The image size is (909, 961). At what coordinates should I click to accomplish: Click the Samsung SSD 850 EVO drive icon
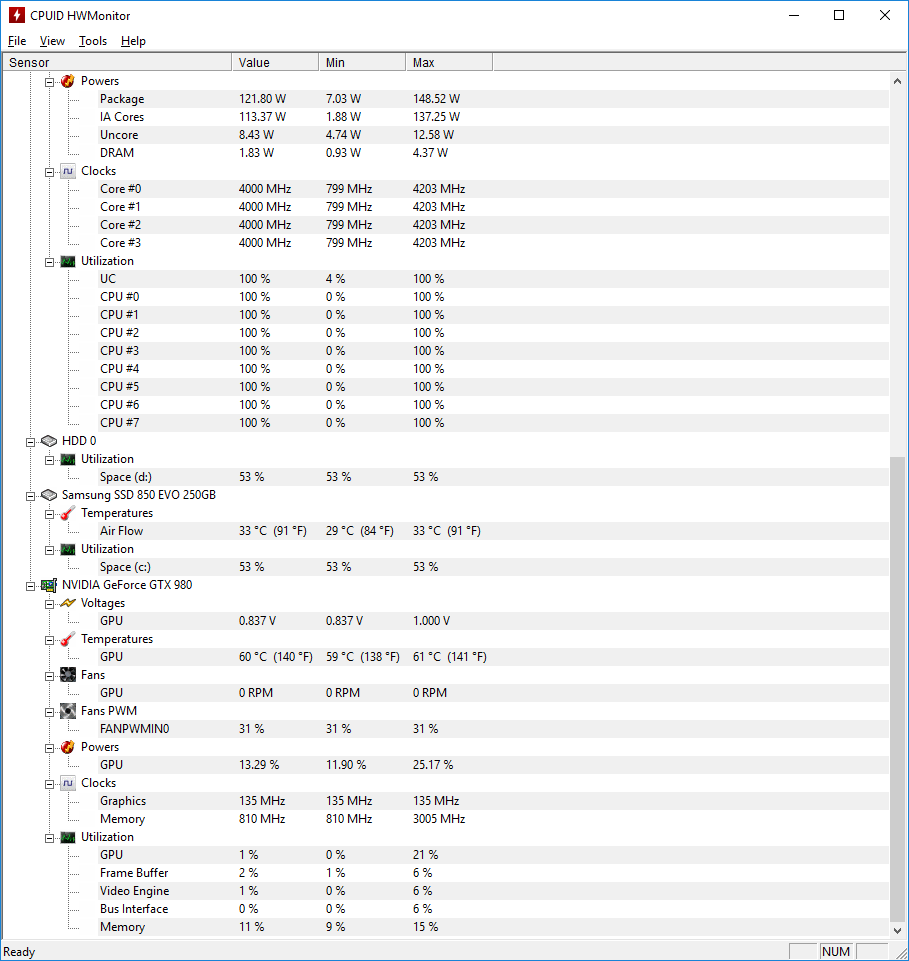click(x=48, y=495)
